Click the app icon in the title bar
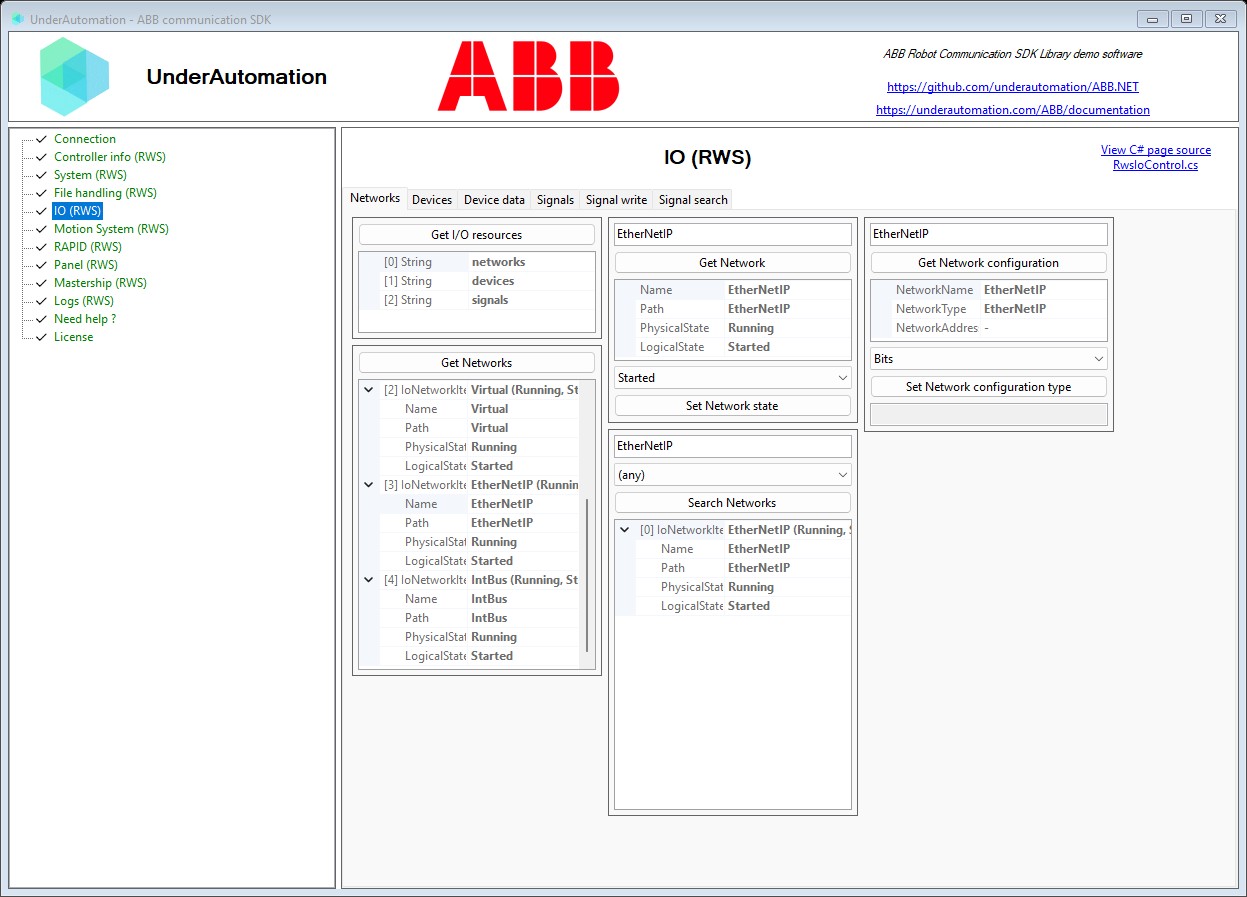This screenshot has height=897, width=1247. (x=17, y=19)
